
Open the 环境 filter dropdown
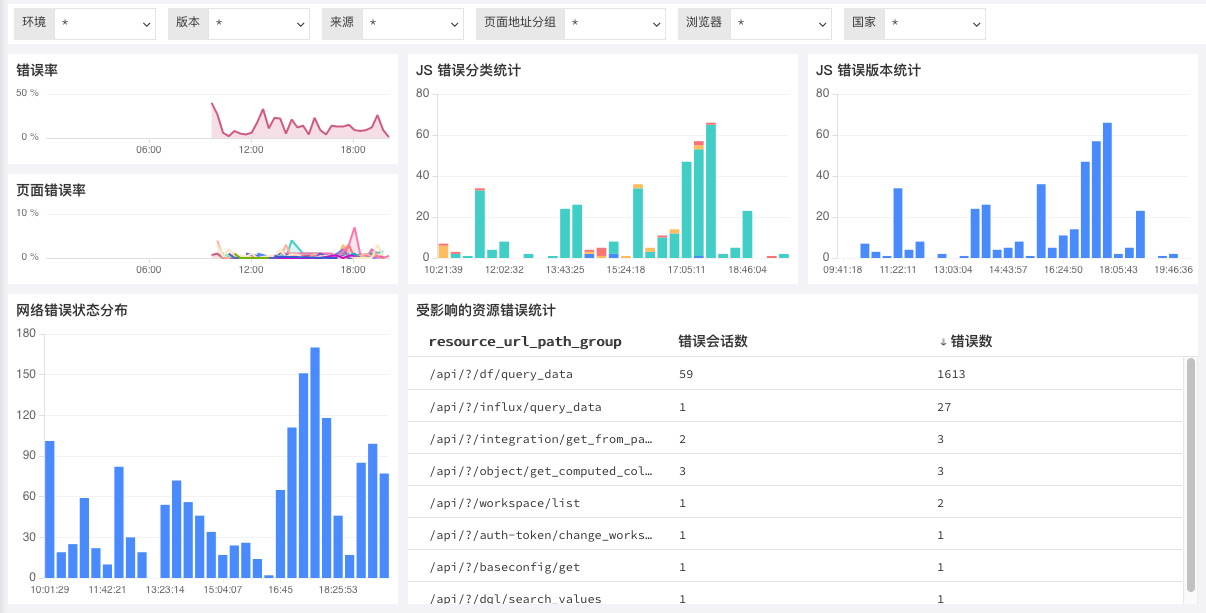tap(105, 23)
